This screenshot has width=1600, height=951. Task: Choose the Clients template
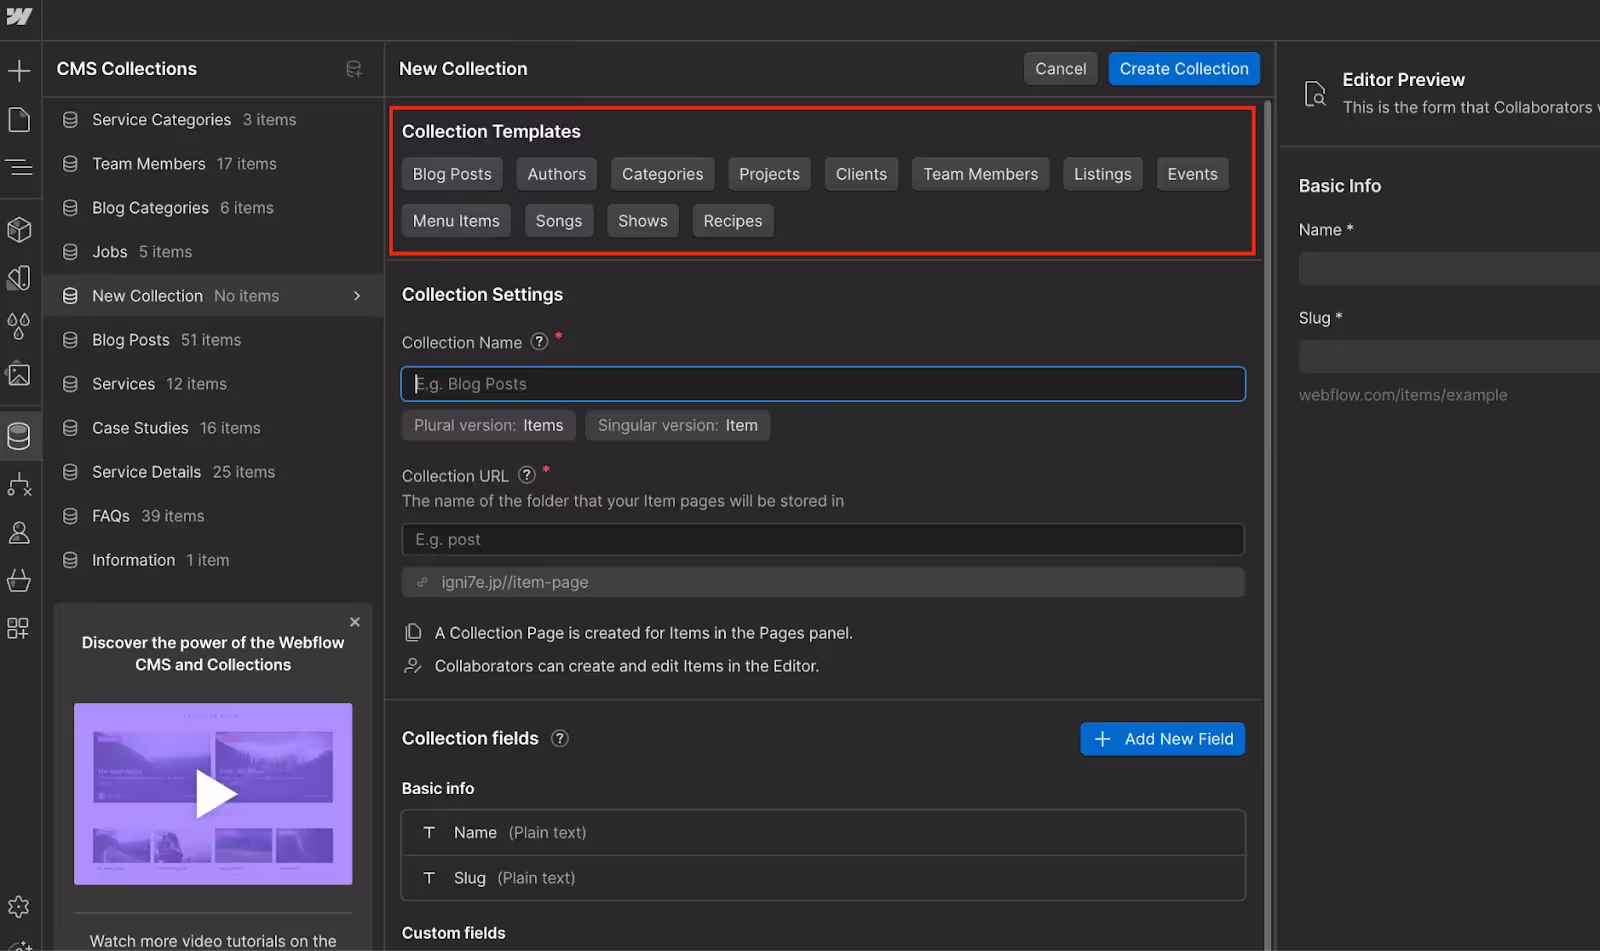(861, 174)
